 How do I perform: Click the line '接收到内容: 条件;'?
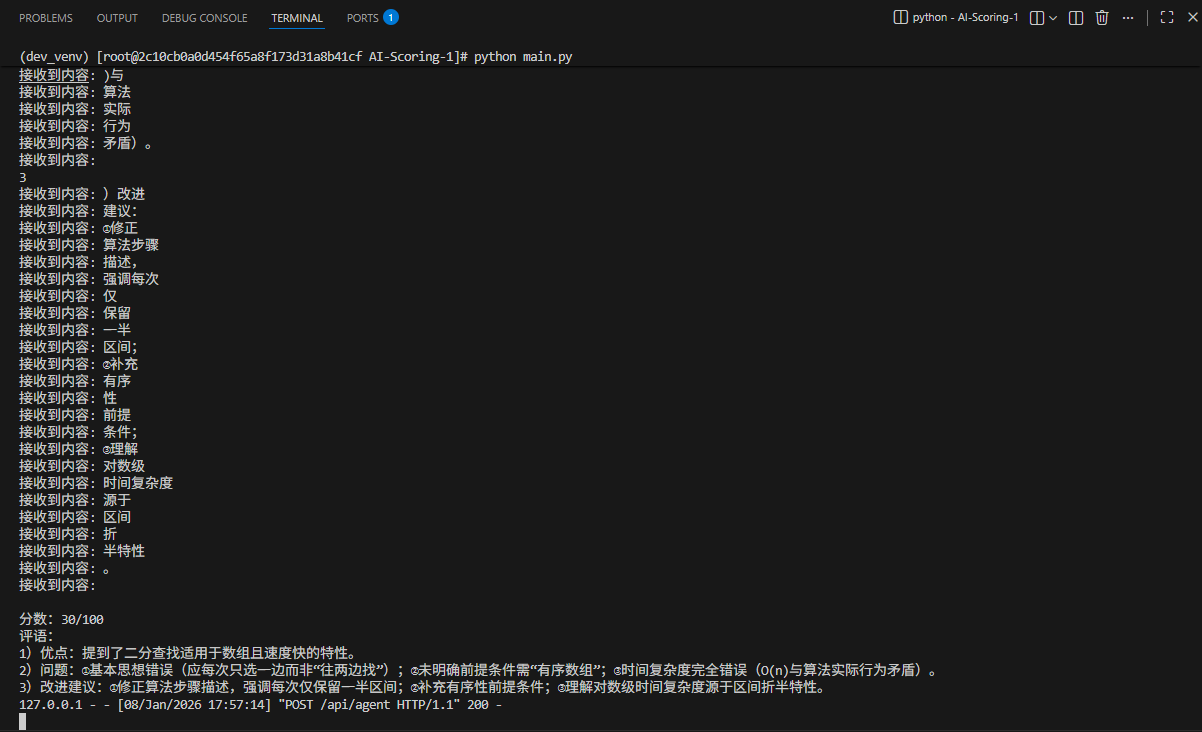tap(79, 432)
